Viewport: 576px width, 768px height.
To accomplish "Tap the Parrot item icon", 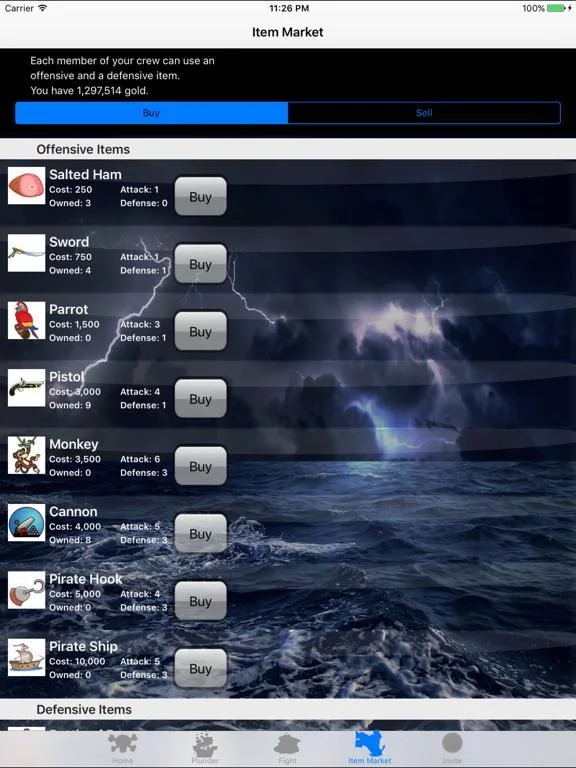I will point(26,320).
